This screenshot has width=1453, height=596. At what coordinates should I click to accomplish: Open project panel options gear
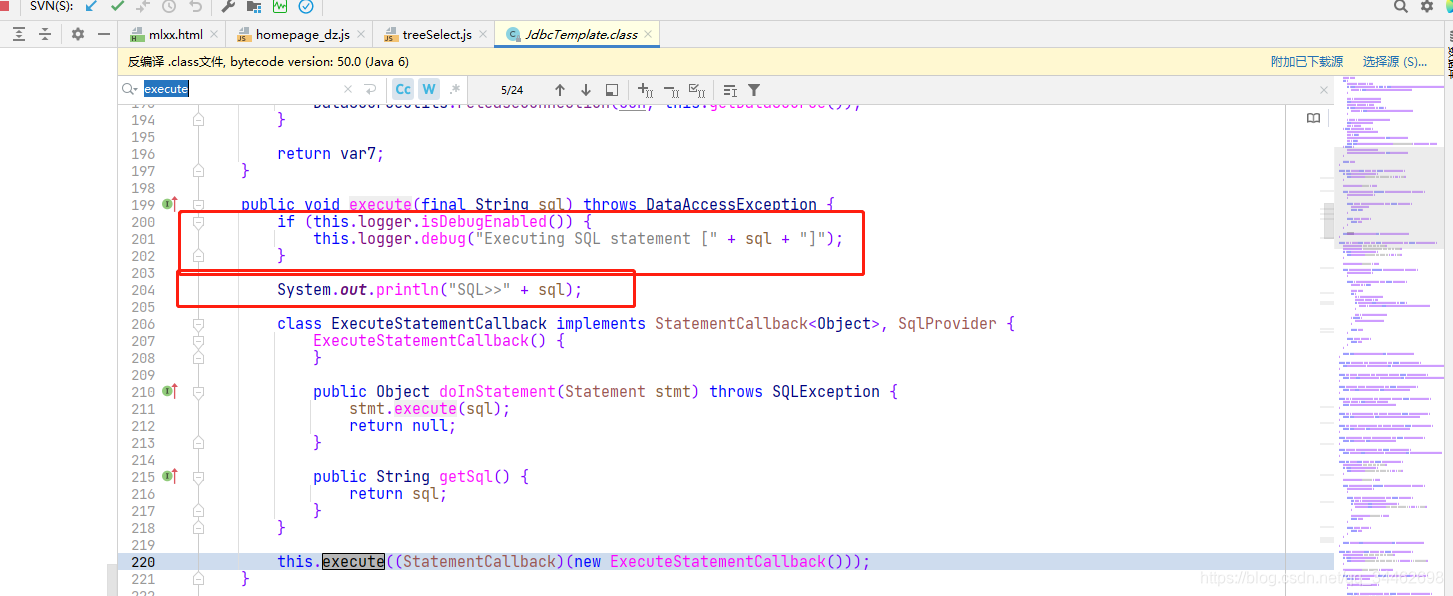[x=78, y=34]
